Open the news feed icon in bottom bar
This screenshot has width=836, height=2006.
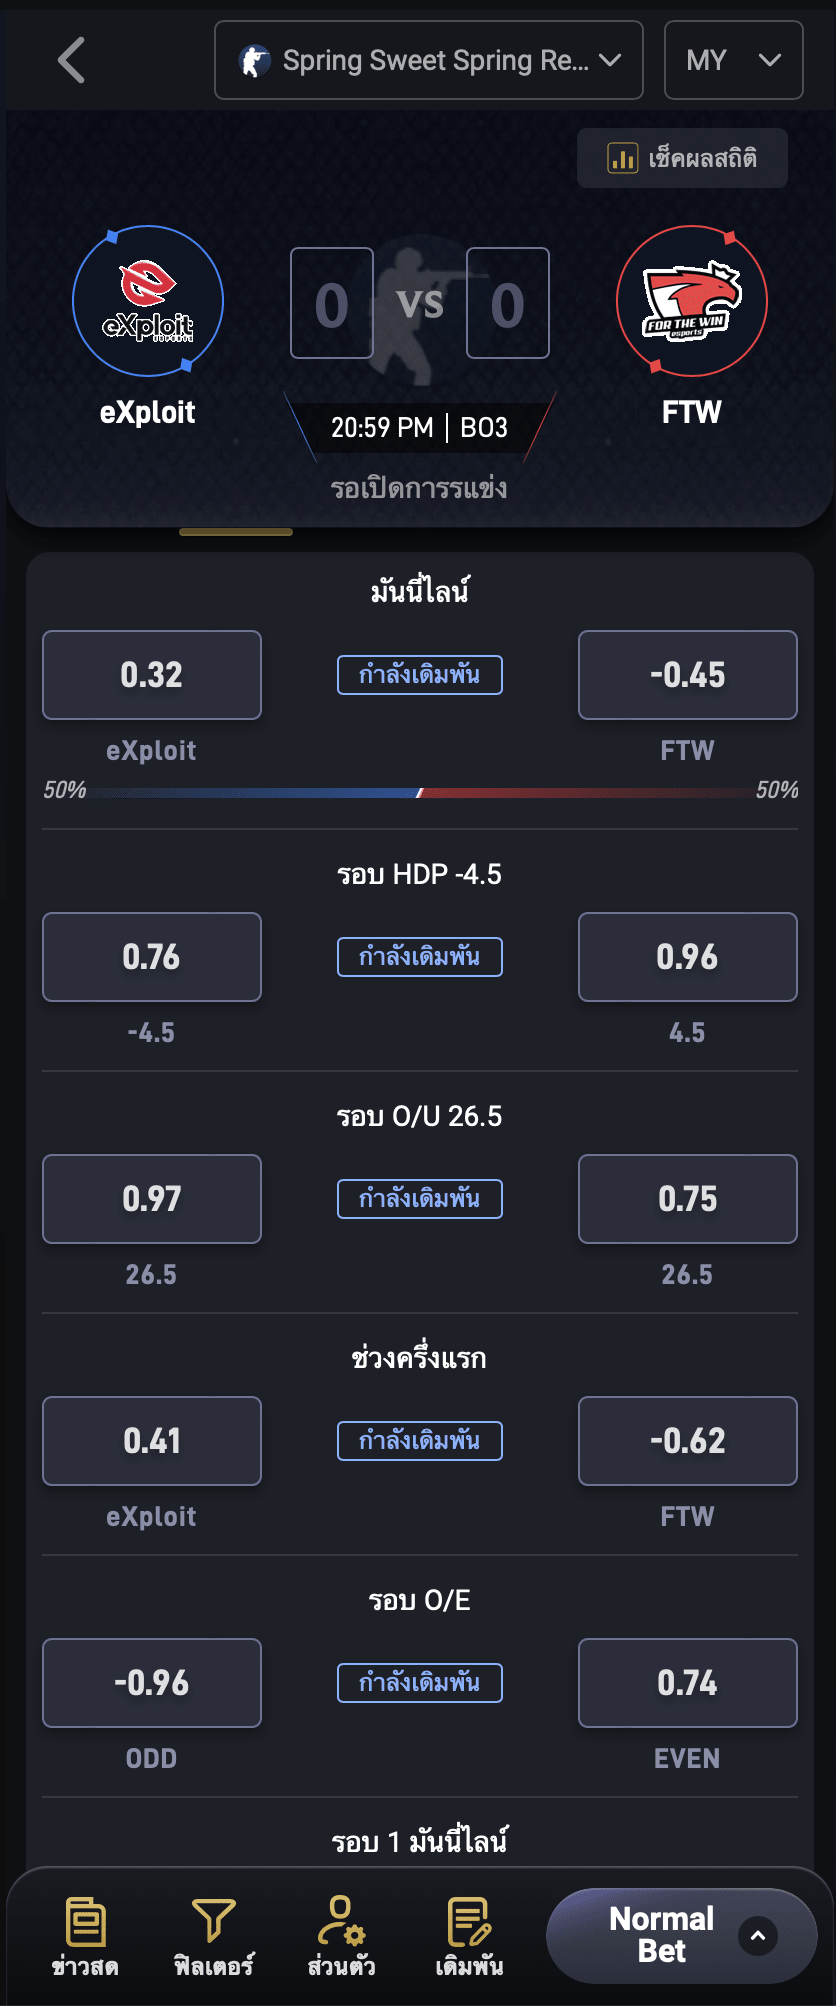coord(85,1922)
